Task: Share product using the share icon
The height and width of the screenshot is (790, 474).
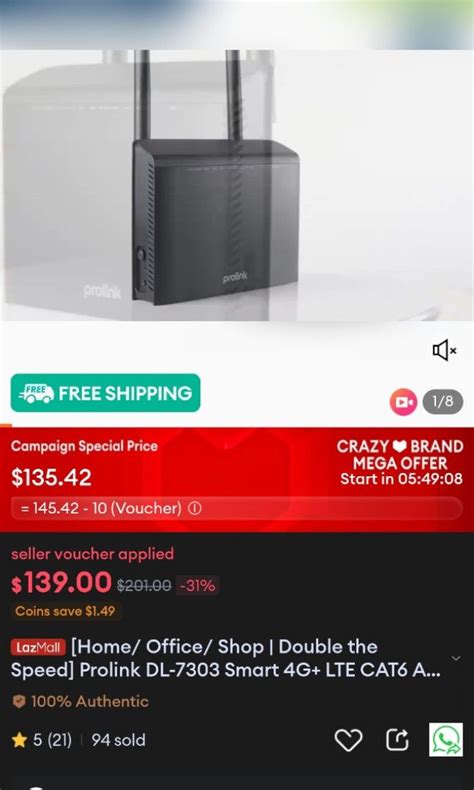Action: click(x=397, y=740)
